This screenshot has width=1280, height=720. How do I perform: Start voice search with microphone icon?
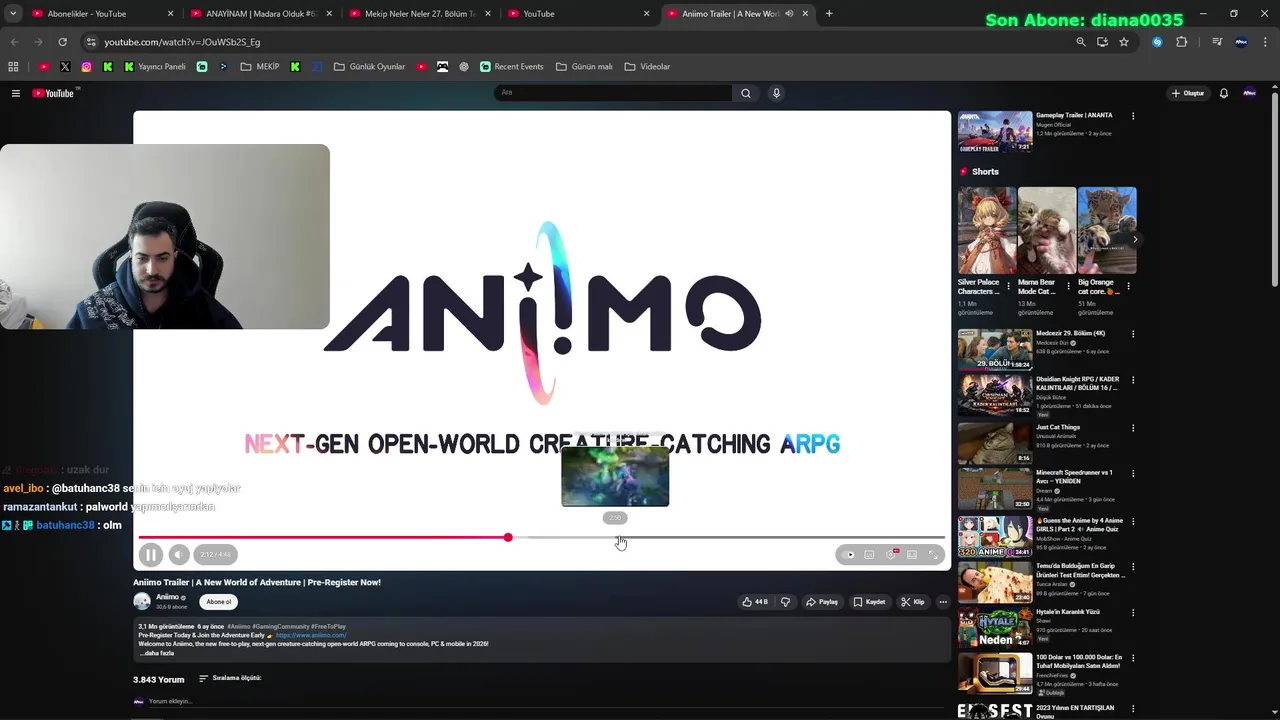tap(776, 93)
